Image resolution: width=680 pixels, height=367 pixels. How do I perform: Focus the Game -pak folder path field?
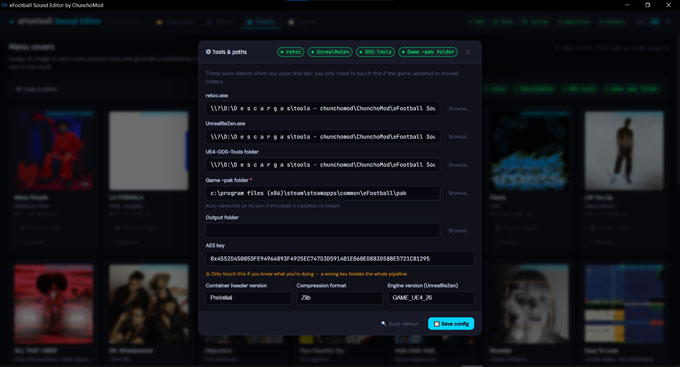(323, 193)
